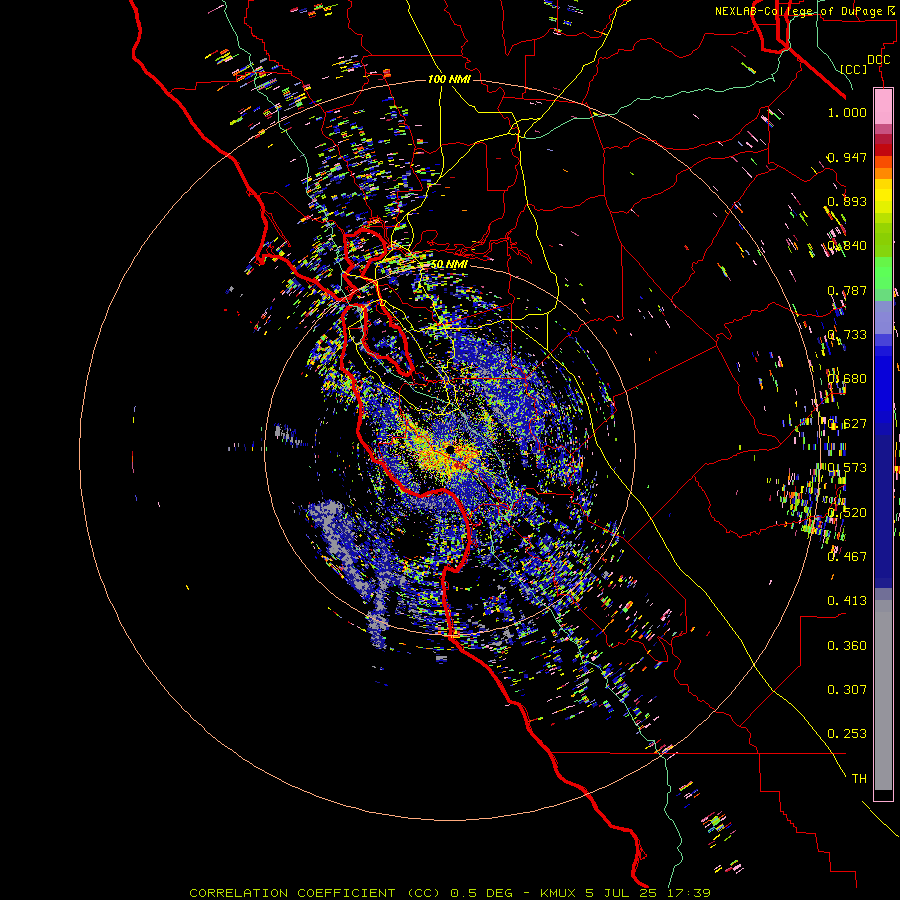The height and width of the screenshot is (900, 900).
Task: Select the 0.787 legend value
Action: [x=847, y=290]
